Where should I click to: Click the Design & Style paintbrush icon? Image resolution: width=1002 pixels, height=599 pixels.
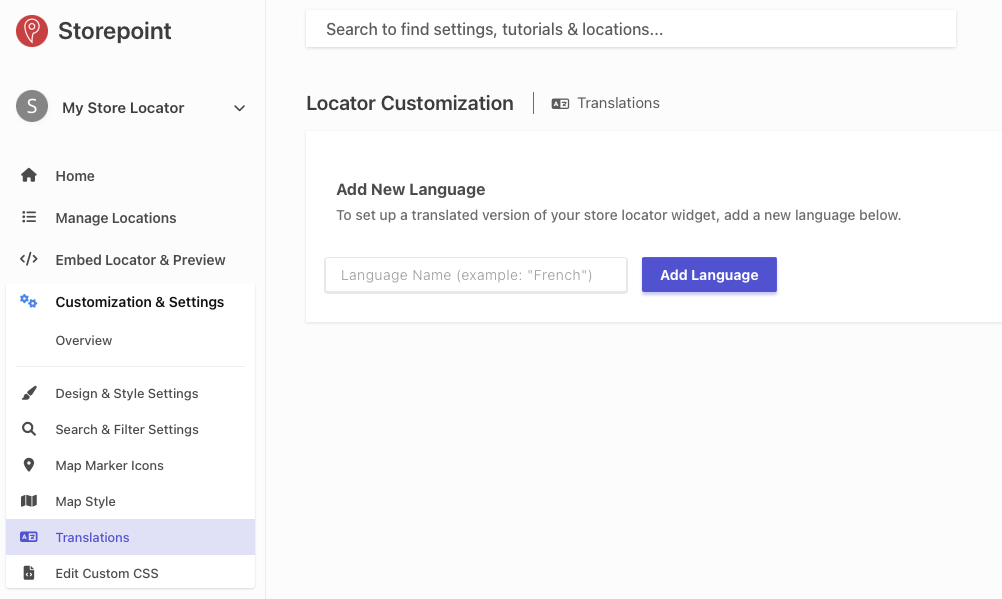click(x=29, y=394)
